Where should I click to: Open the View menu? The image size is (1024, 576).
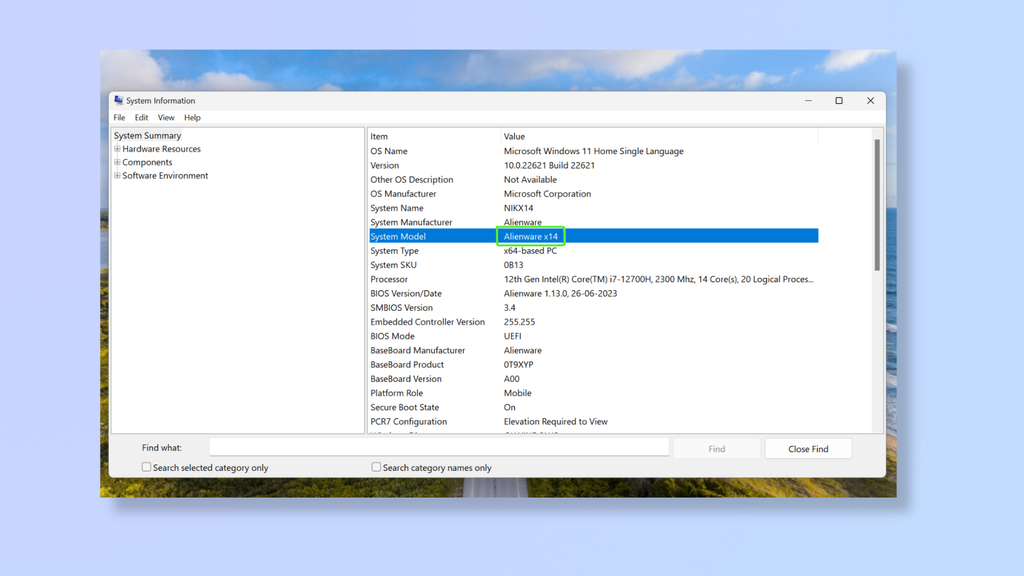tap(166, 117)
